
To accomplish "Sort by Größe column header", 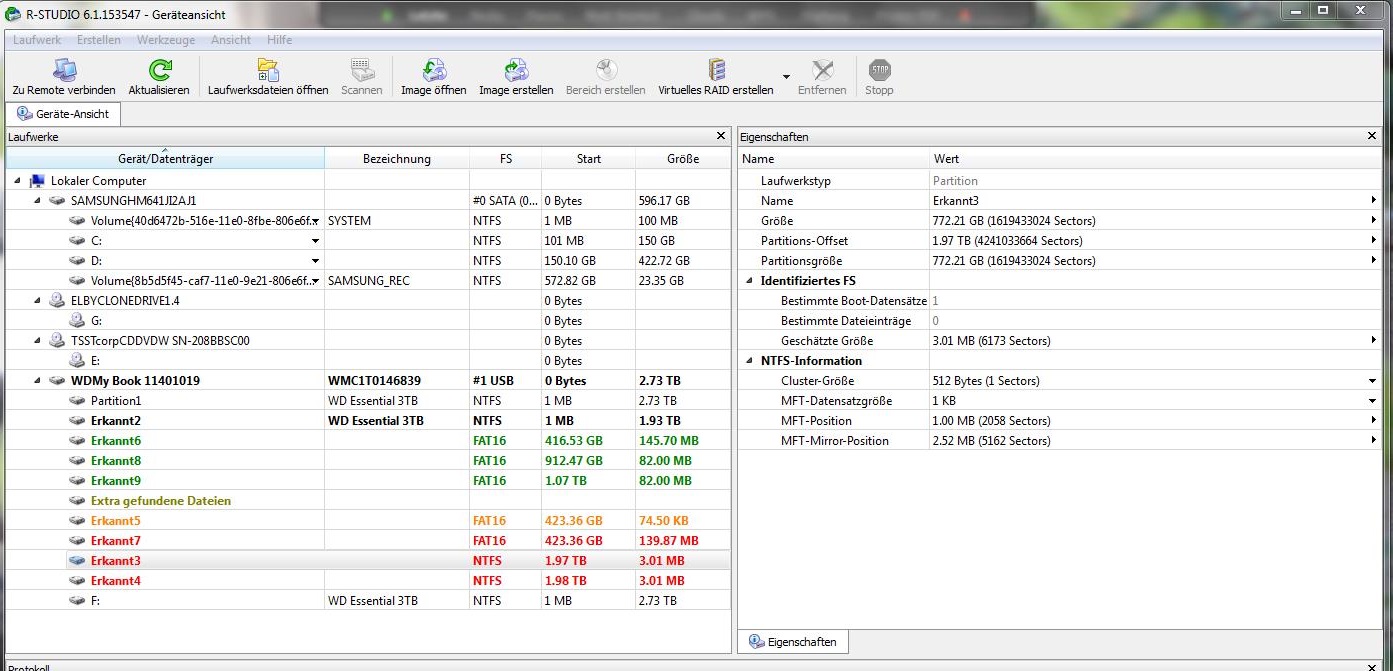I will [683, 158].
